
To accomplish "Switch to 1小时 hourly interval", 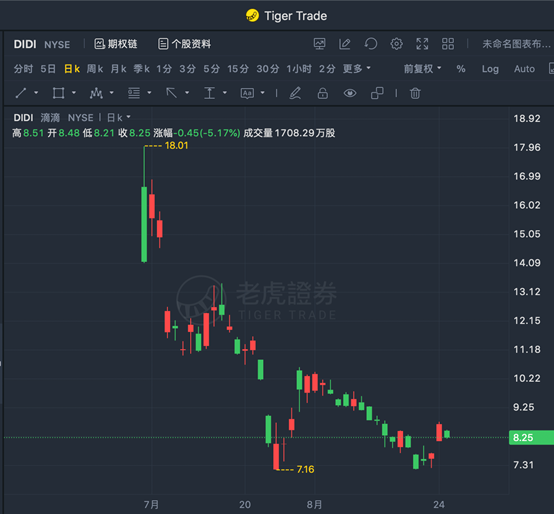I will coord(299,69).
